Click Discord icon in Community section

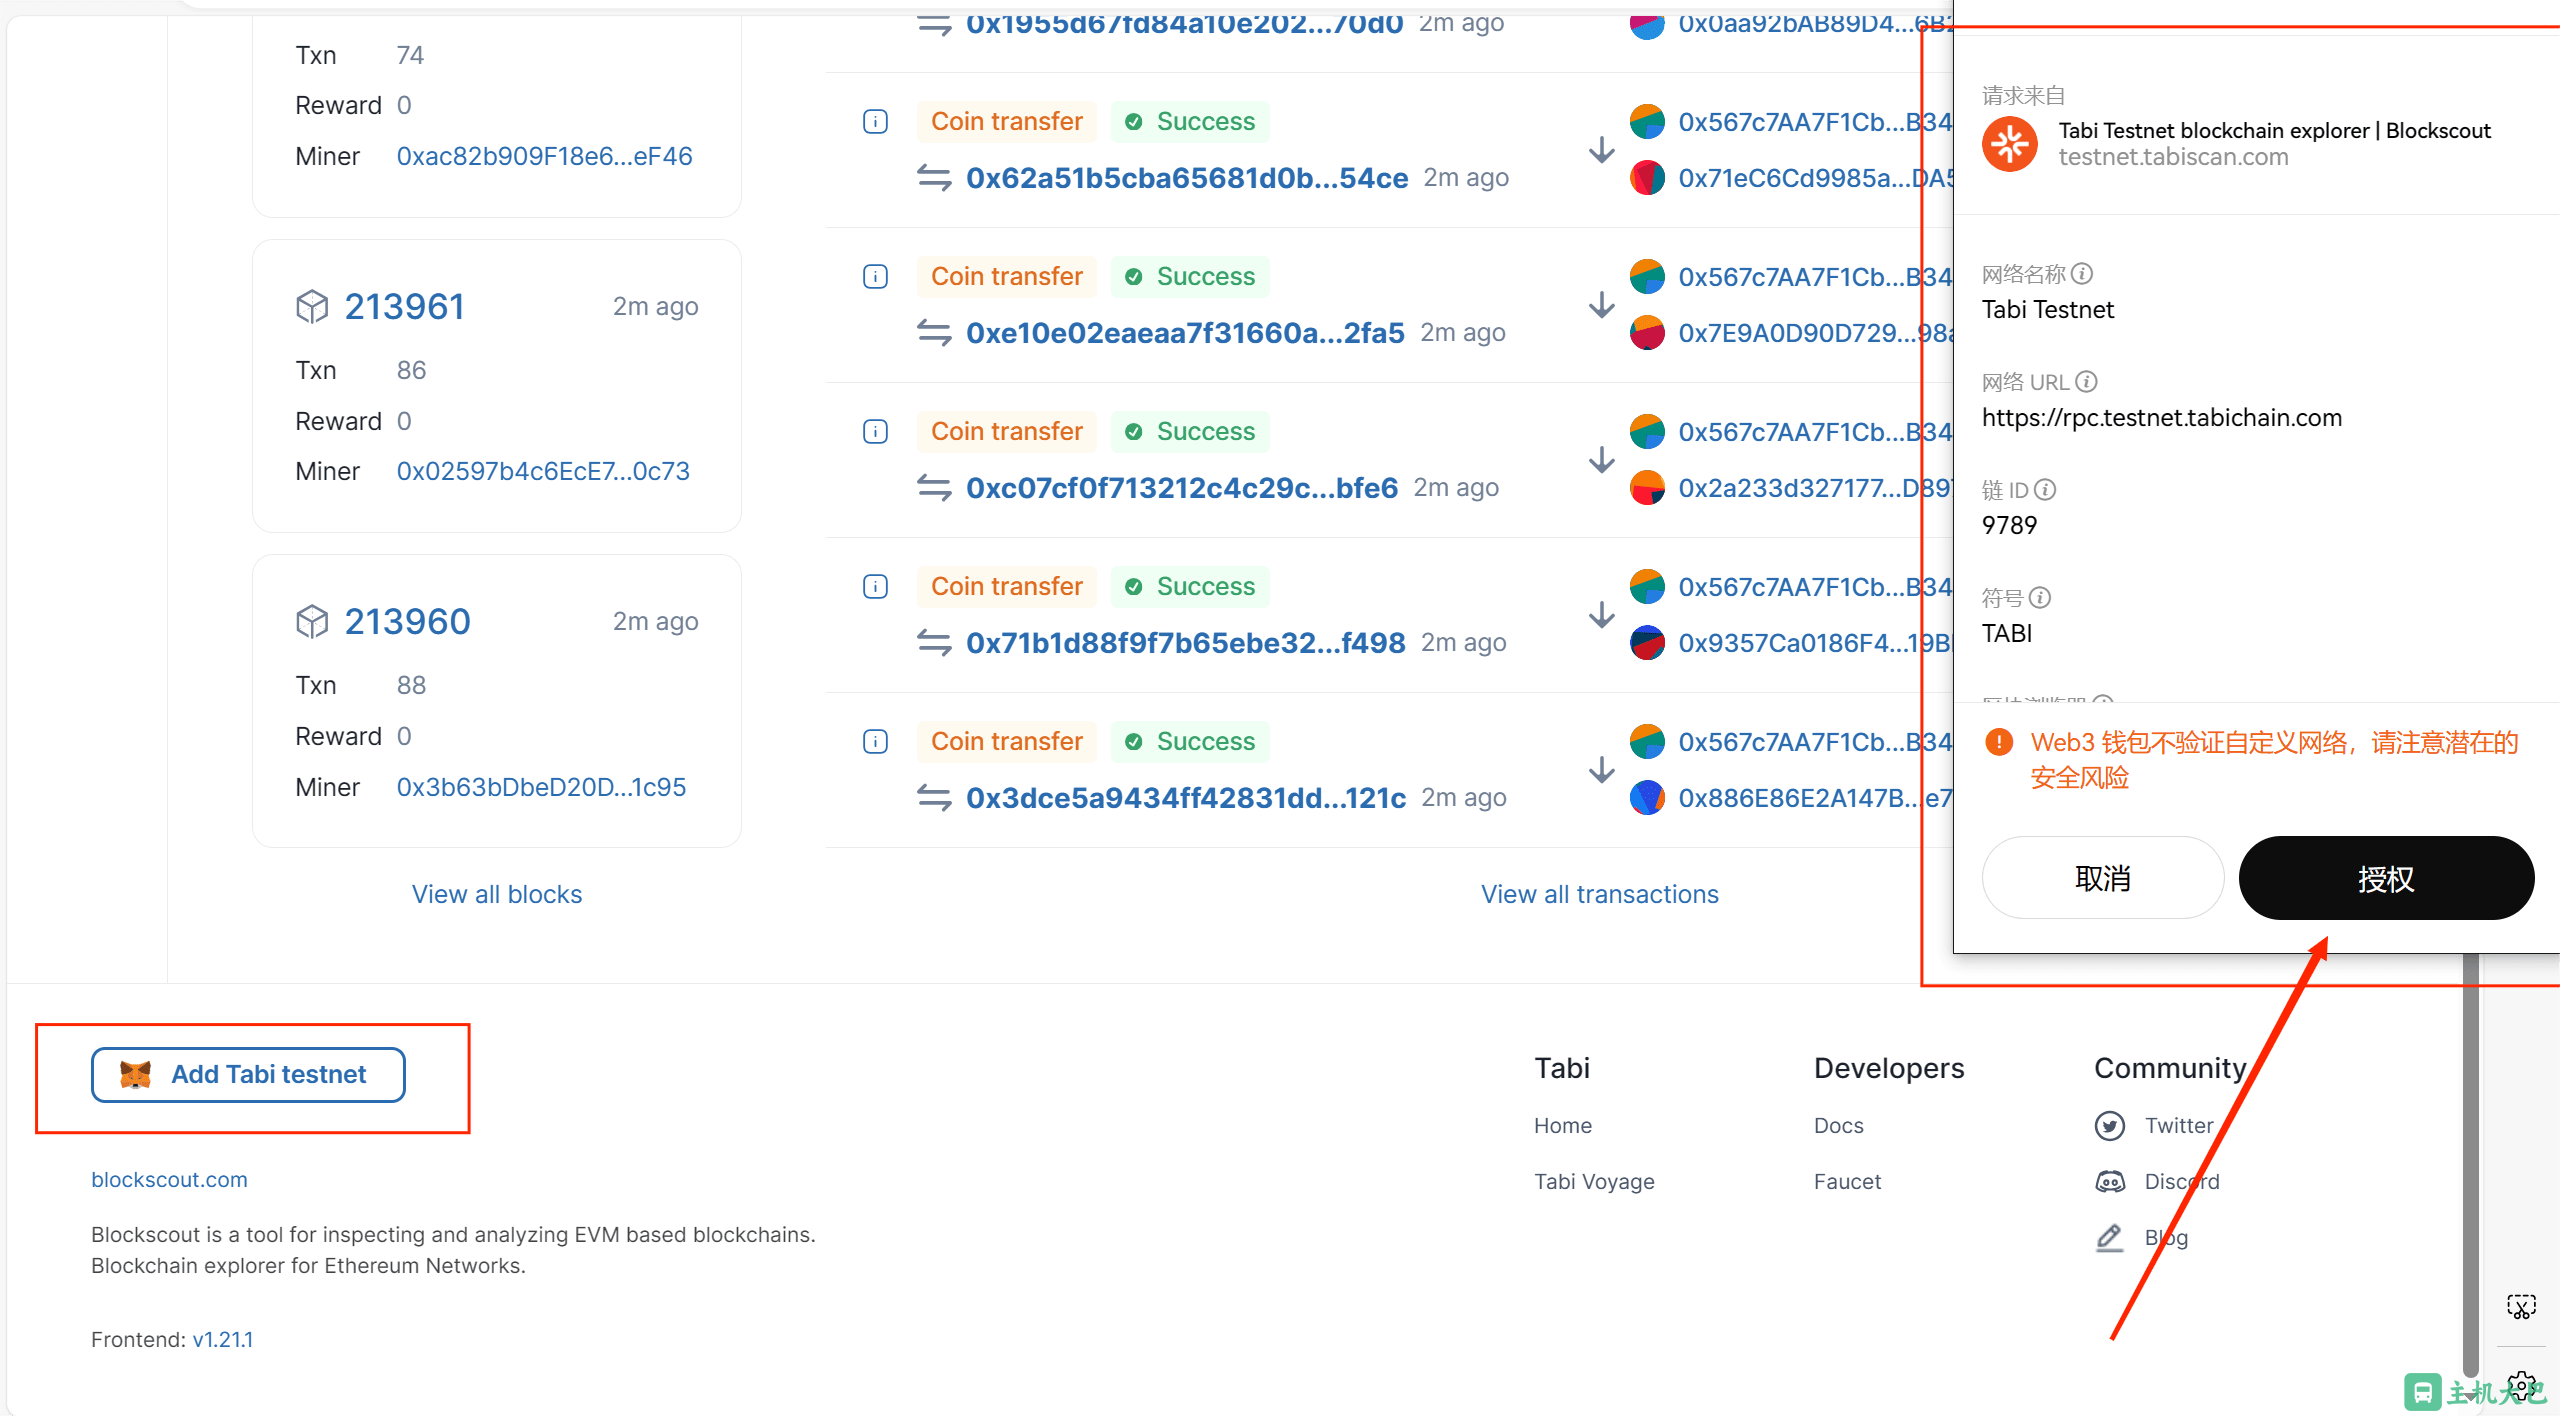pos(2110,1181)
